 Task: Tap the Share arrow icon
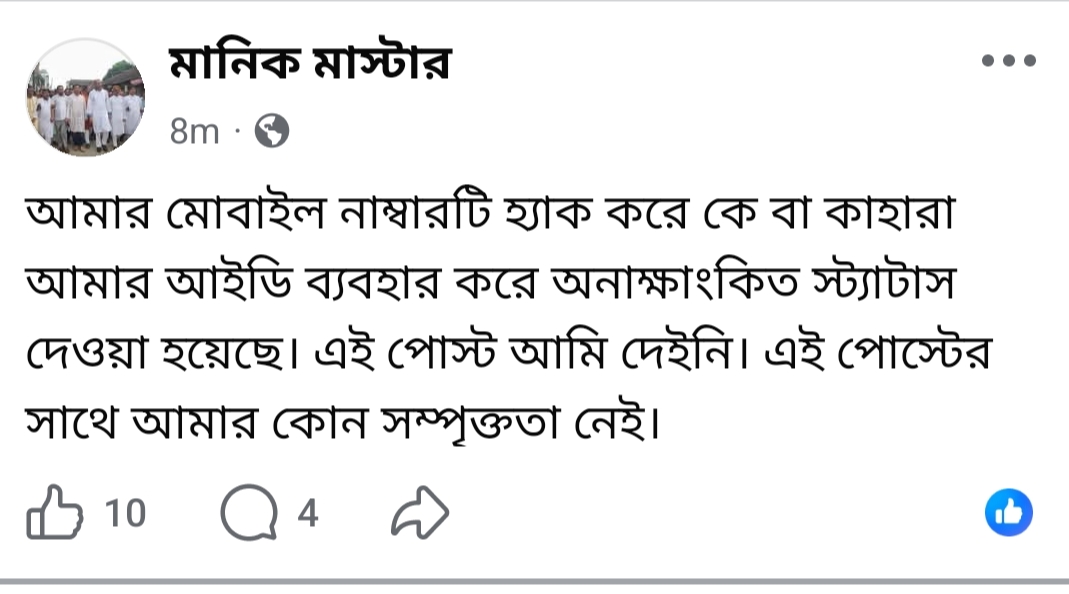[x=421, y=515]
